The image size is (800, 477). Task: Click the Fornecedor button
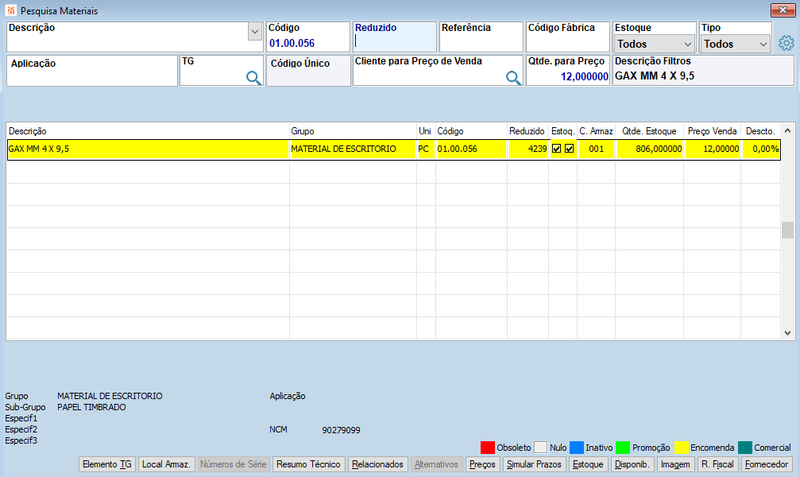click(766, 464)
